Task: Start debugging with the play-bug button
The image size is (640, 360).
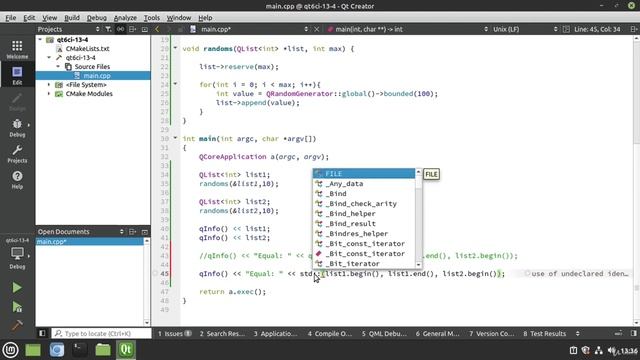Action: pos(17,307)
